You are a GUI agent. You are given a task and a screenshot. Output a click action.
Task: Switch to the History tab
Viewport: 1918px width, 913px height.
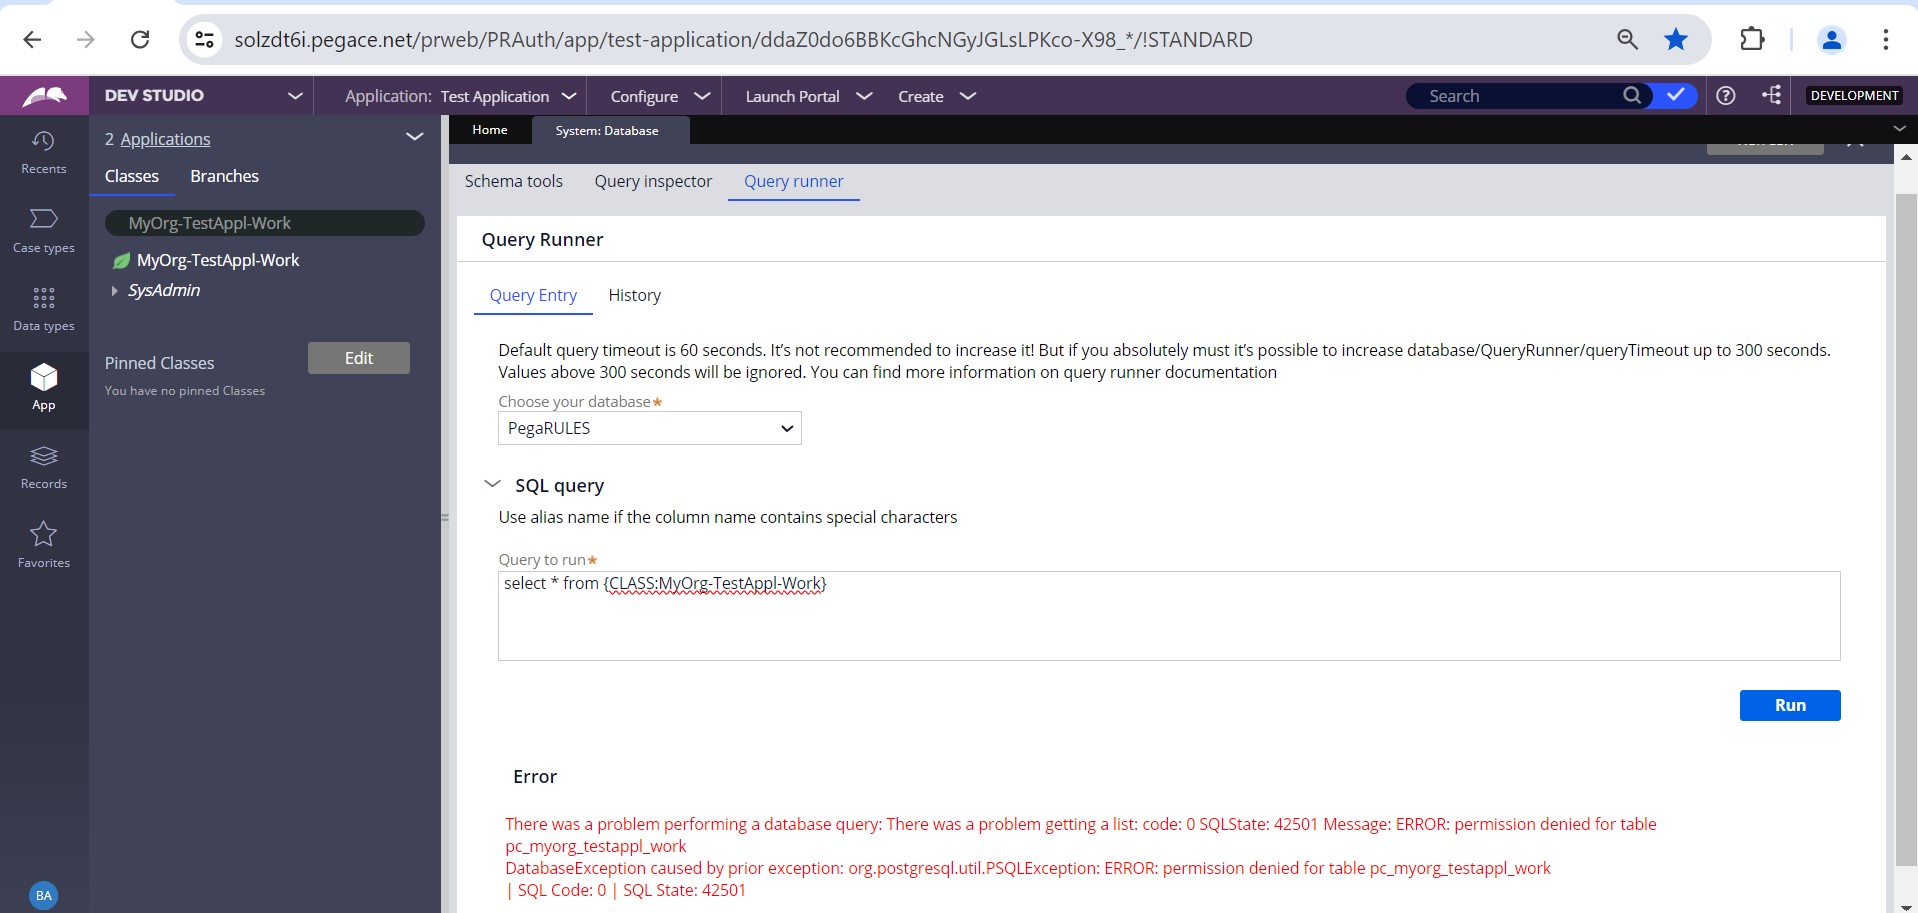point(634,295)
